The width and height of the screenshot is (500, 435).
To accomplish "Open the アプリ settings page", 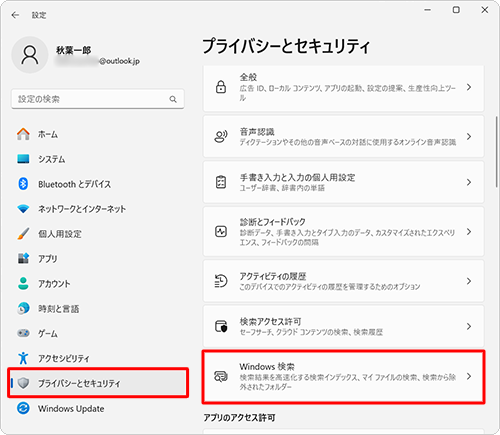I will tap(97, 258).
